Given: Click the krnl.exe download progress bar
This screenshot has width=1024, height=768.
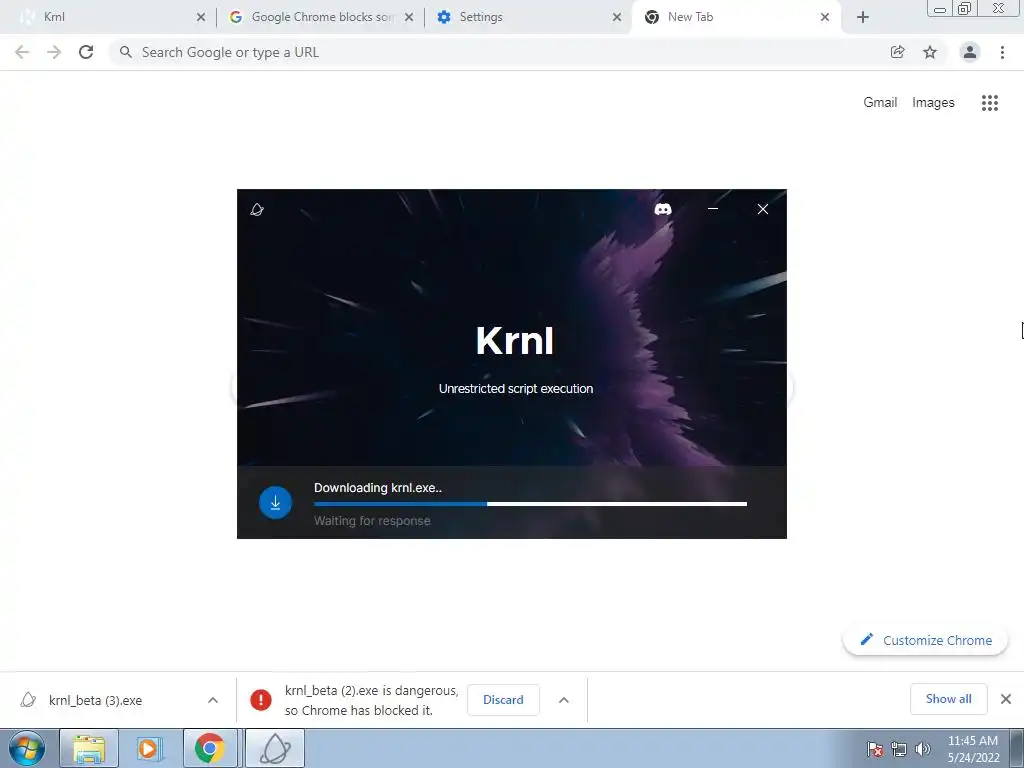Looking at the screenshot, I should [x=530, y=504].
